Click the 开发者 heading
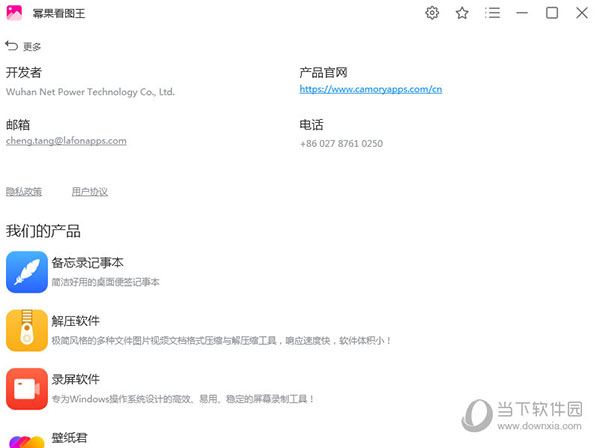 point(24,72)
